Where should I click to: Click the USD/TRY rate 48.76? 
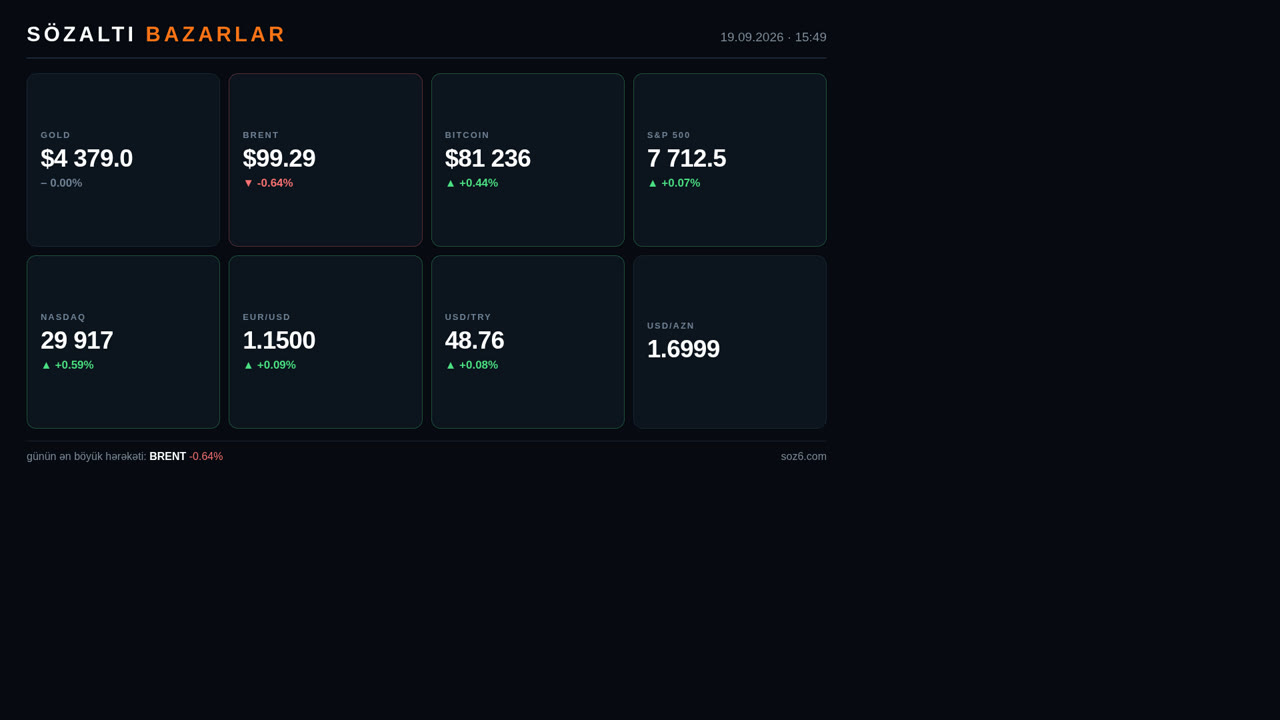475,340
